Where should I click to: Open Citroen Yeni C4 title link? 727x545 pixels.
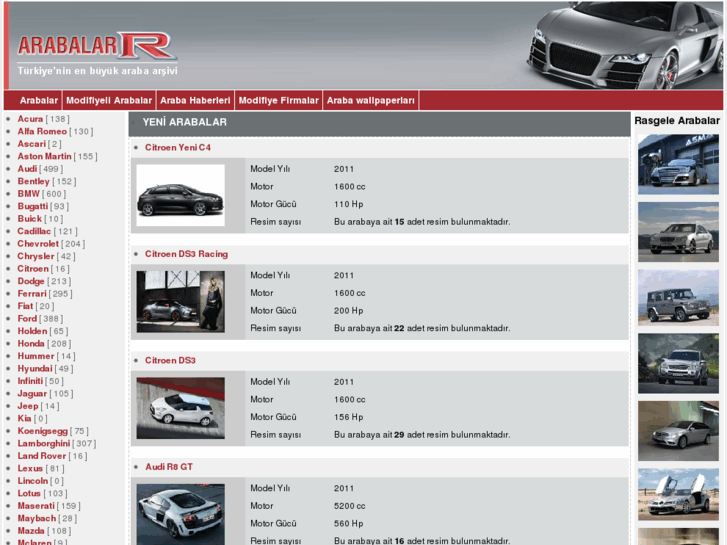178,148
